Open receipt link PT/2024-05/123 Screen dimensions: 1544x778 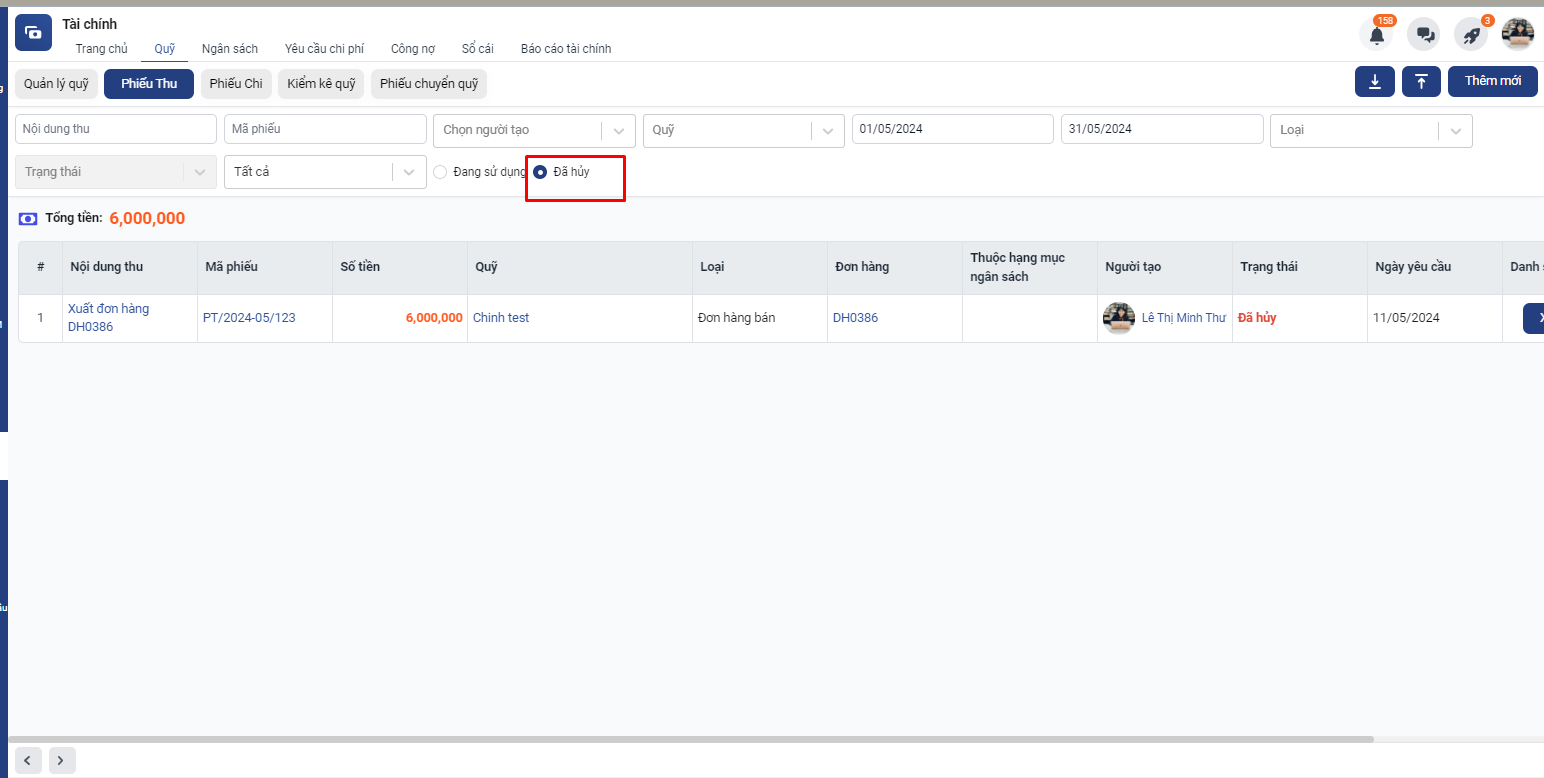[x=249, y=318]
